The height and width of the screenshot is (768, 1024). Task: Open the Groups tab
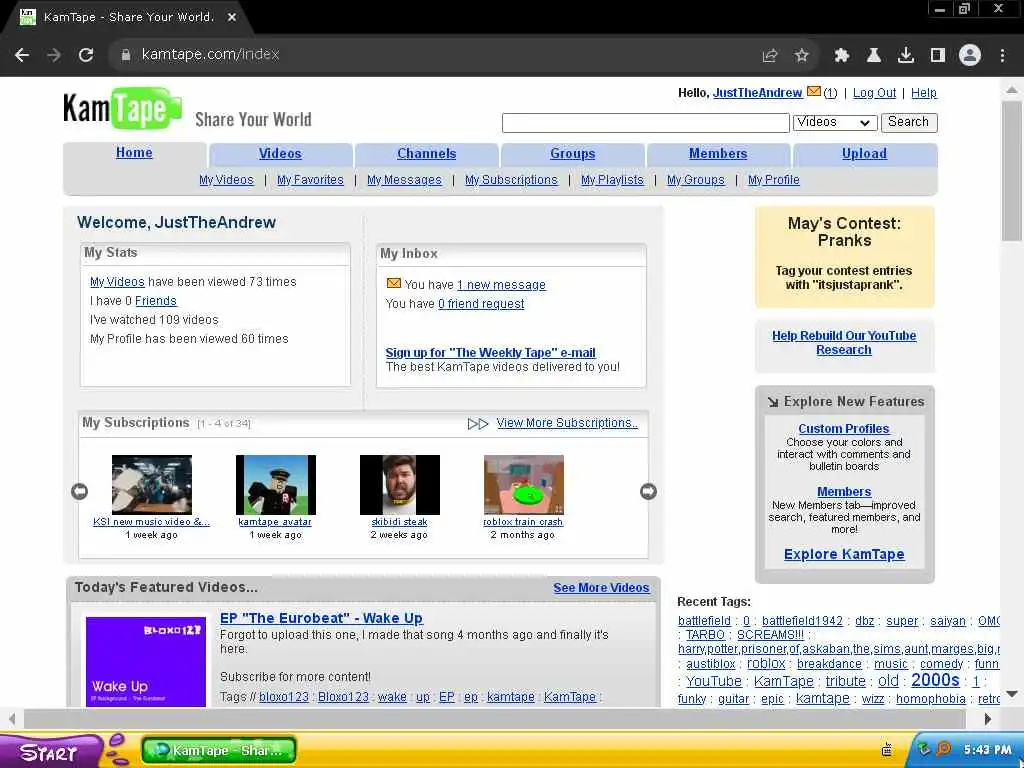(x=573, y=154)
